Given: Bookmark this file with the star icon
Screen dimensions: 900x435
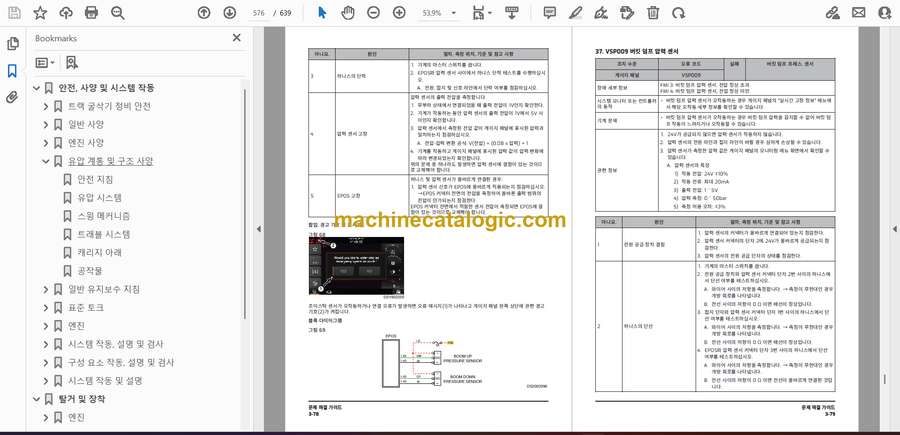Looking at the screenshot, I should tap(40, 13).
